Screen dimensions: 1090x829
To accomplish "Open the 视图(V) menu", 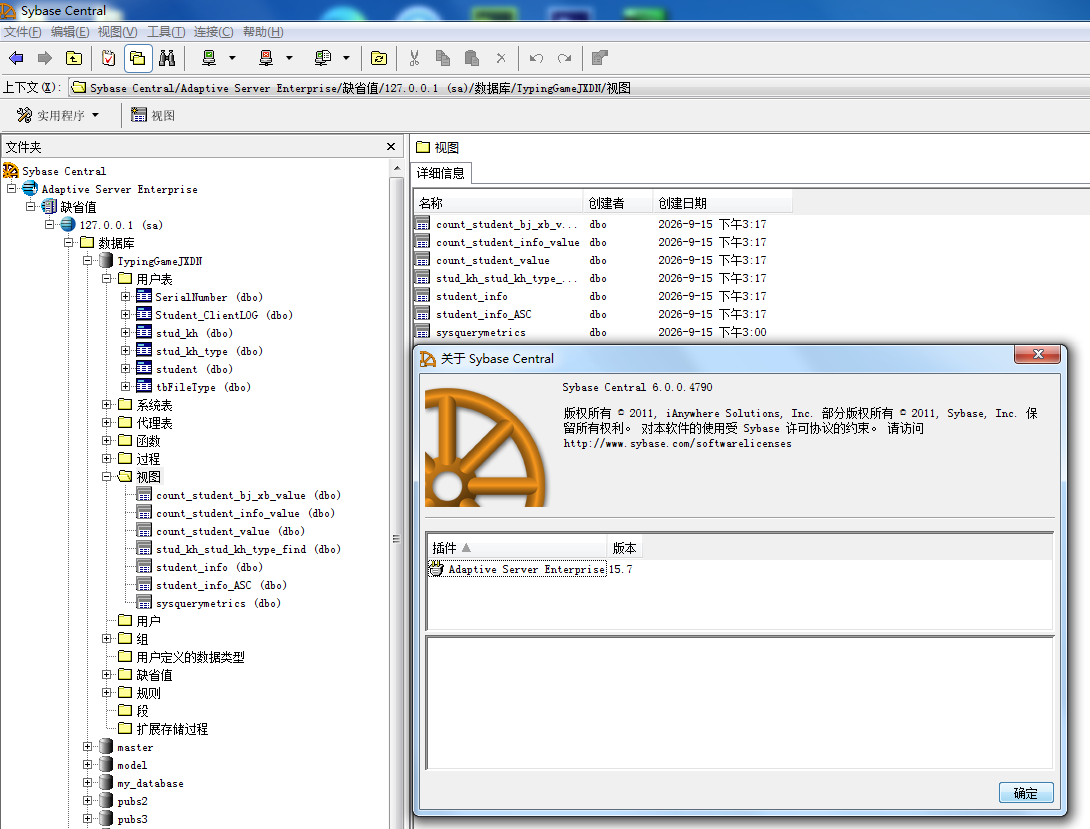I will (117, 32).
